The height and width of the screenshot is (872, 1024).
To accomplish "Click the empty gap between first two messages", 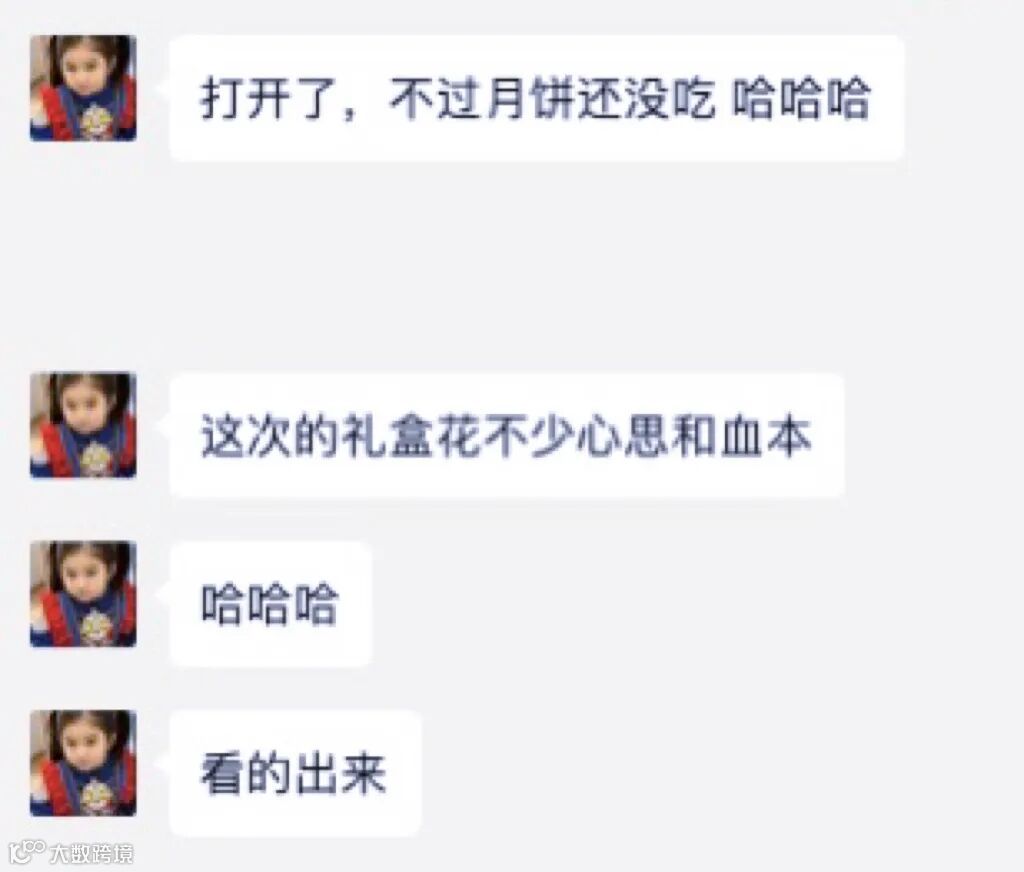I will (x=512, y=266).
